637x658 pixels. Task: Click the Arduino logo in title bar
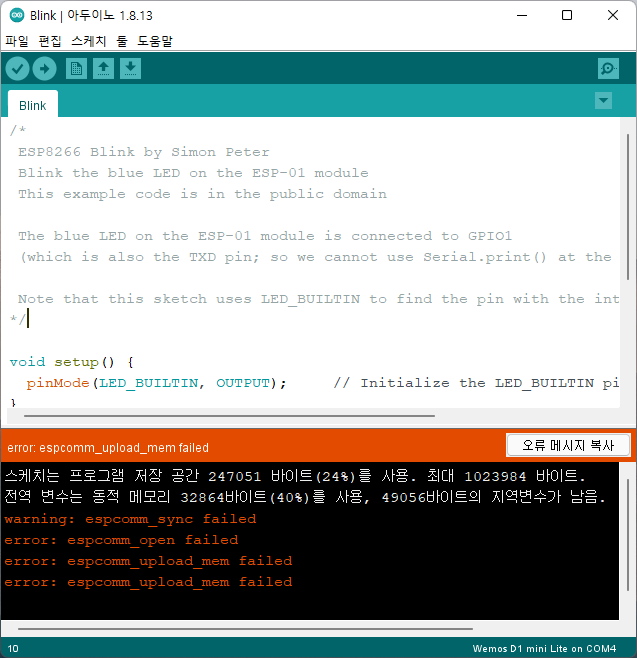17,16
